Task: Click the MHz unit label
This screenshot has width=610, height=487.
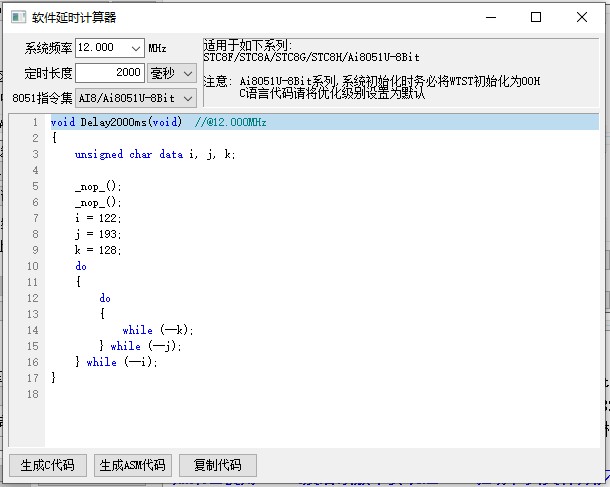Action: click(157, 48)
